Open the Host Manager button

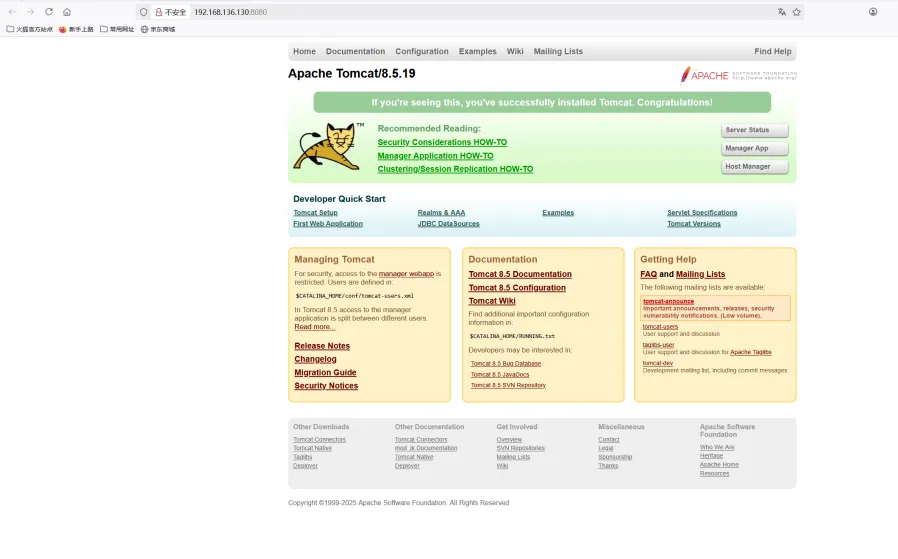[754, 167]
